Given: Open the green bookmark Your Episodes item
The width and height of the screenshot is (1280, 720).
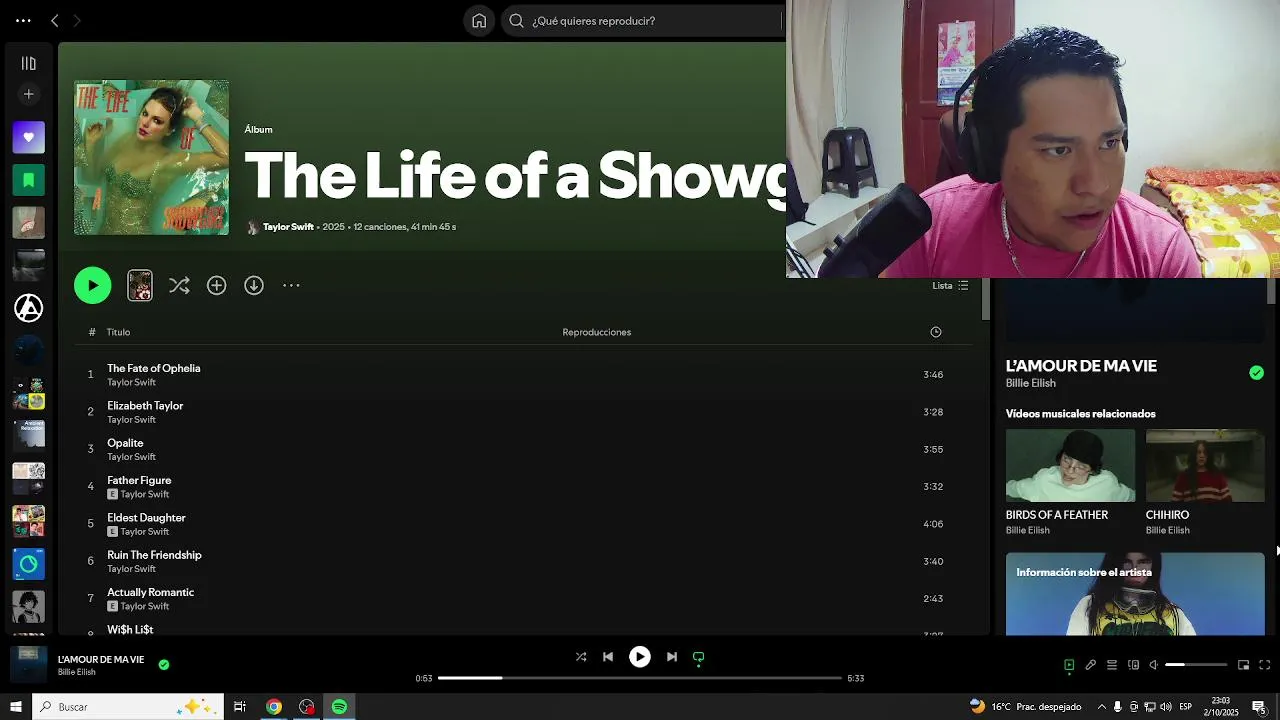Looking at the screenshot, I should pyautogui.click(x=28, y=180).
